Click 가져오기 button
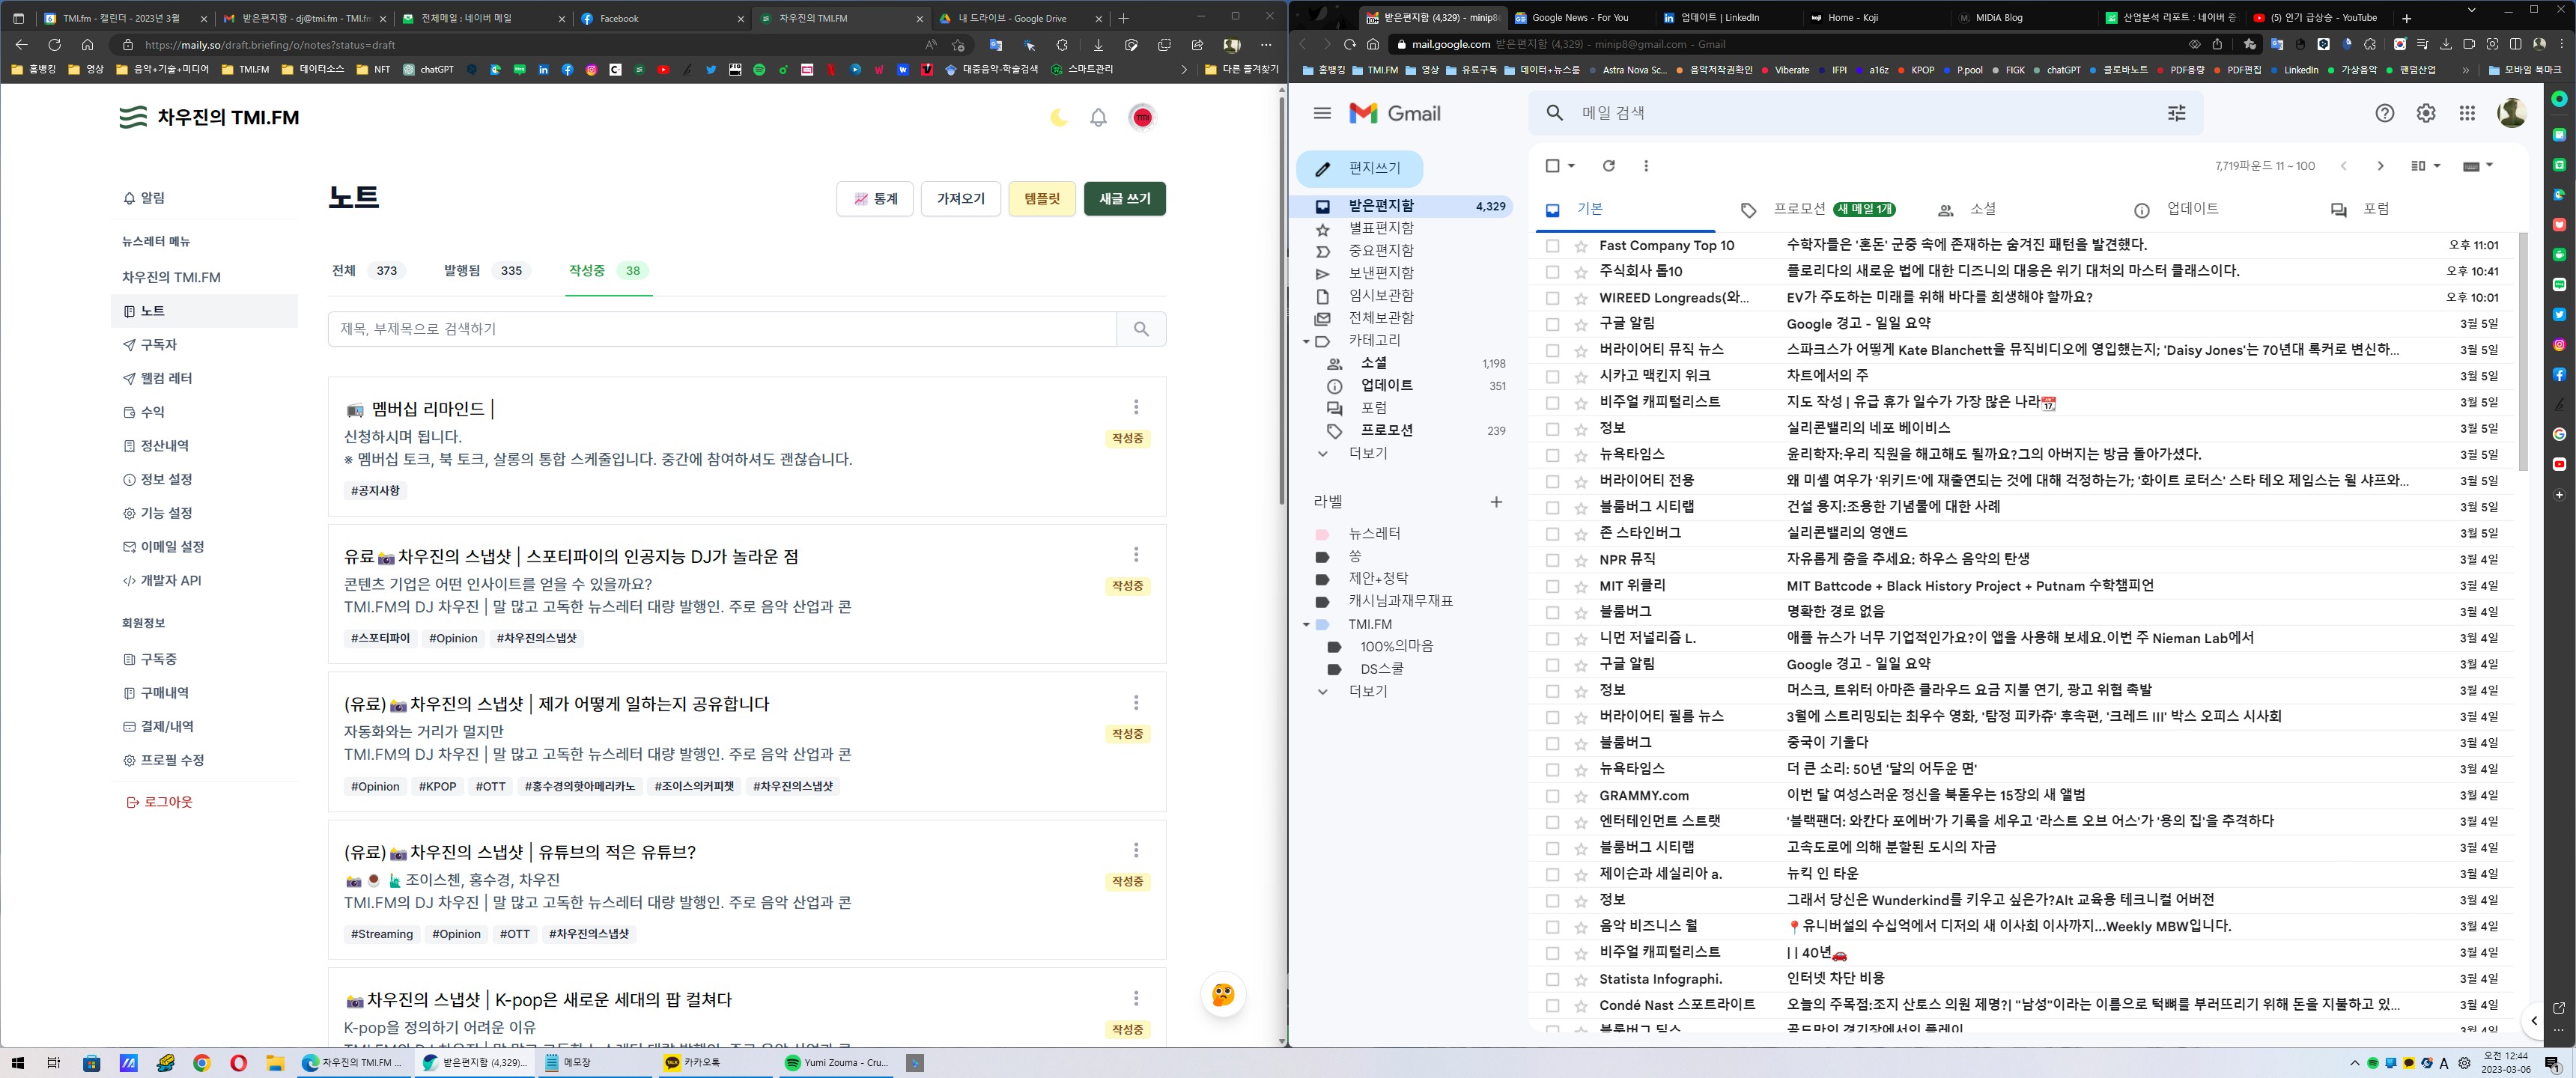Image resolution: width=2576 pixels, height=1078 pixels. click(x=960, y=199)
